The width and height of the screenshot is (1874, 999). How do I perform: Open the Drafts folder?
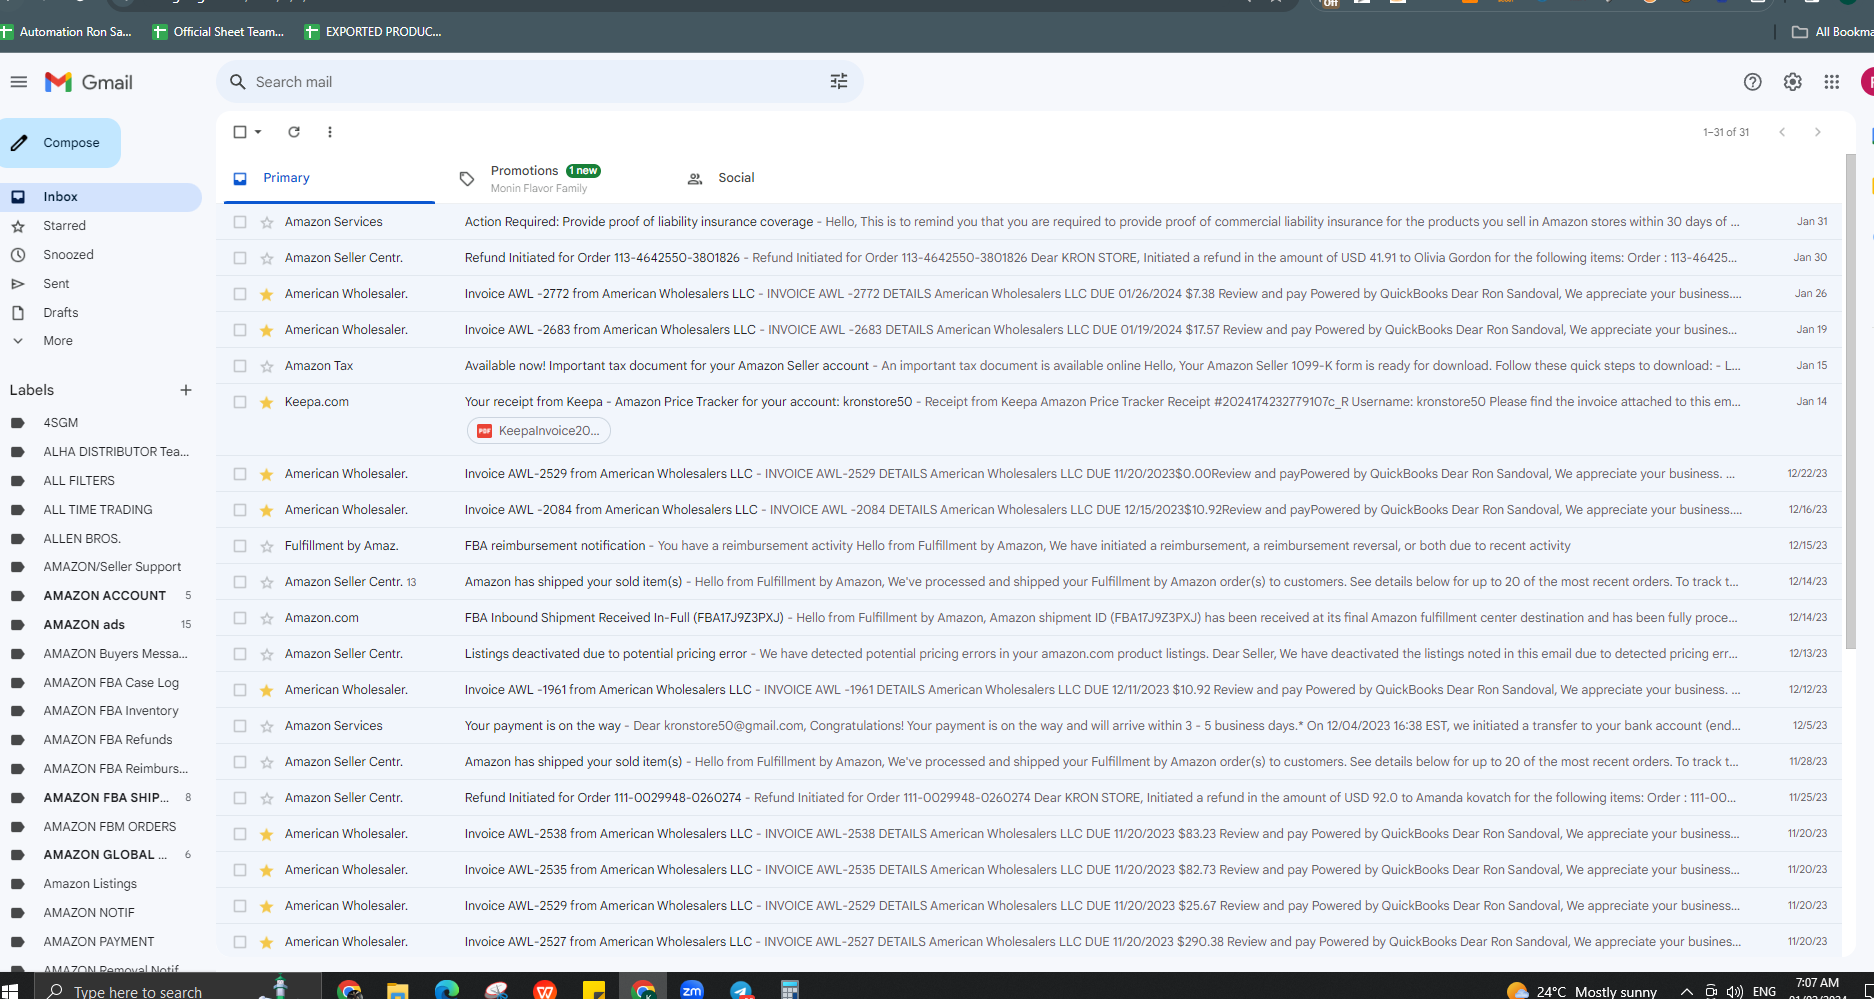[60, 313]
